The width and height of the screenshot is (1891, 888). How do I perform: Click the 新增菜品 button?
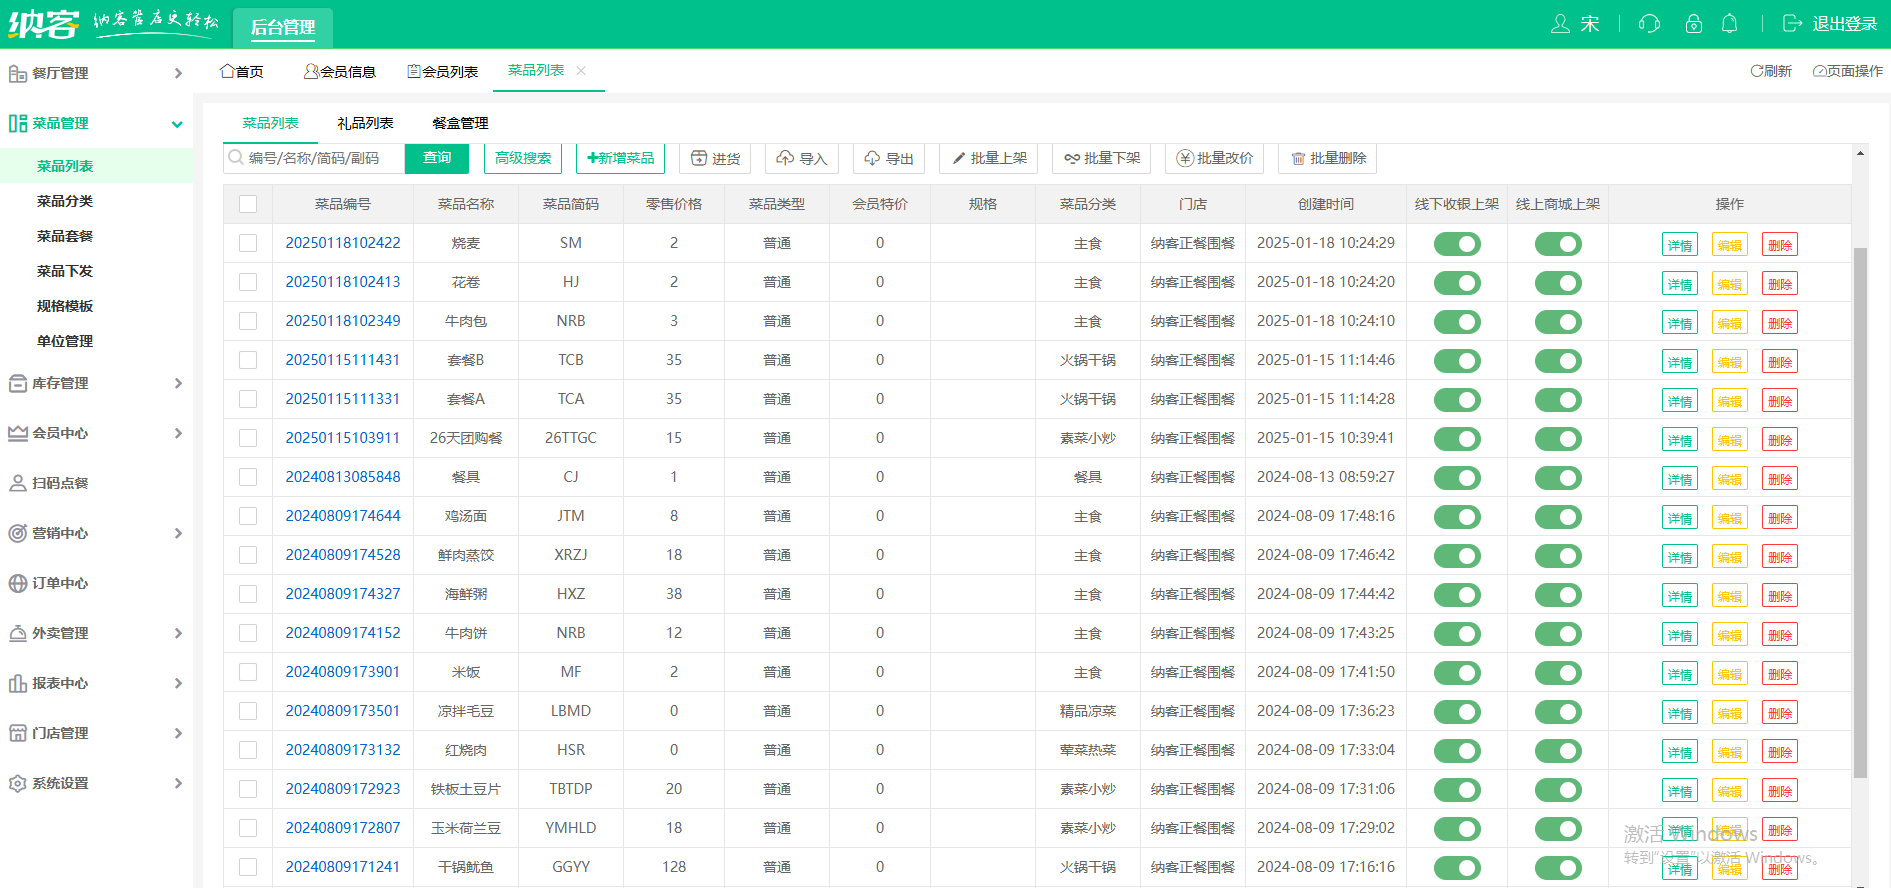point(620,158)
